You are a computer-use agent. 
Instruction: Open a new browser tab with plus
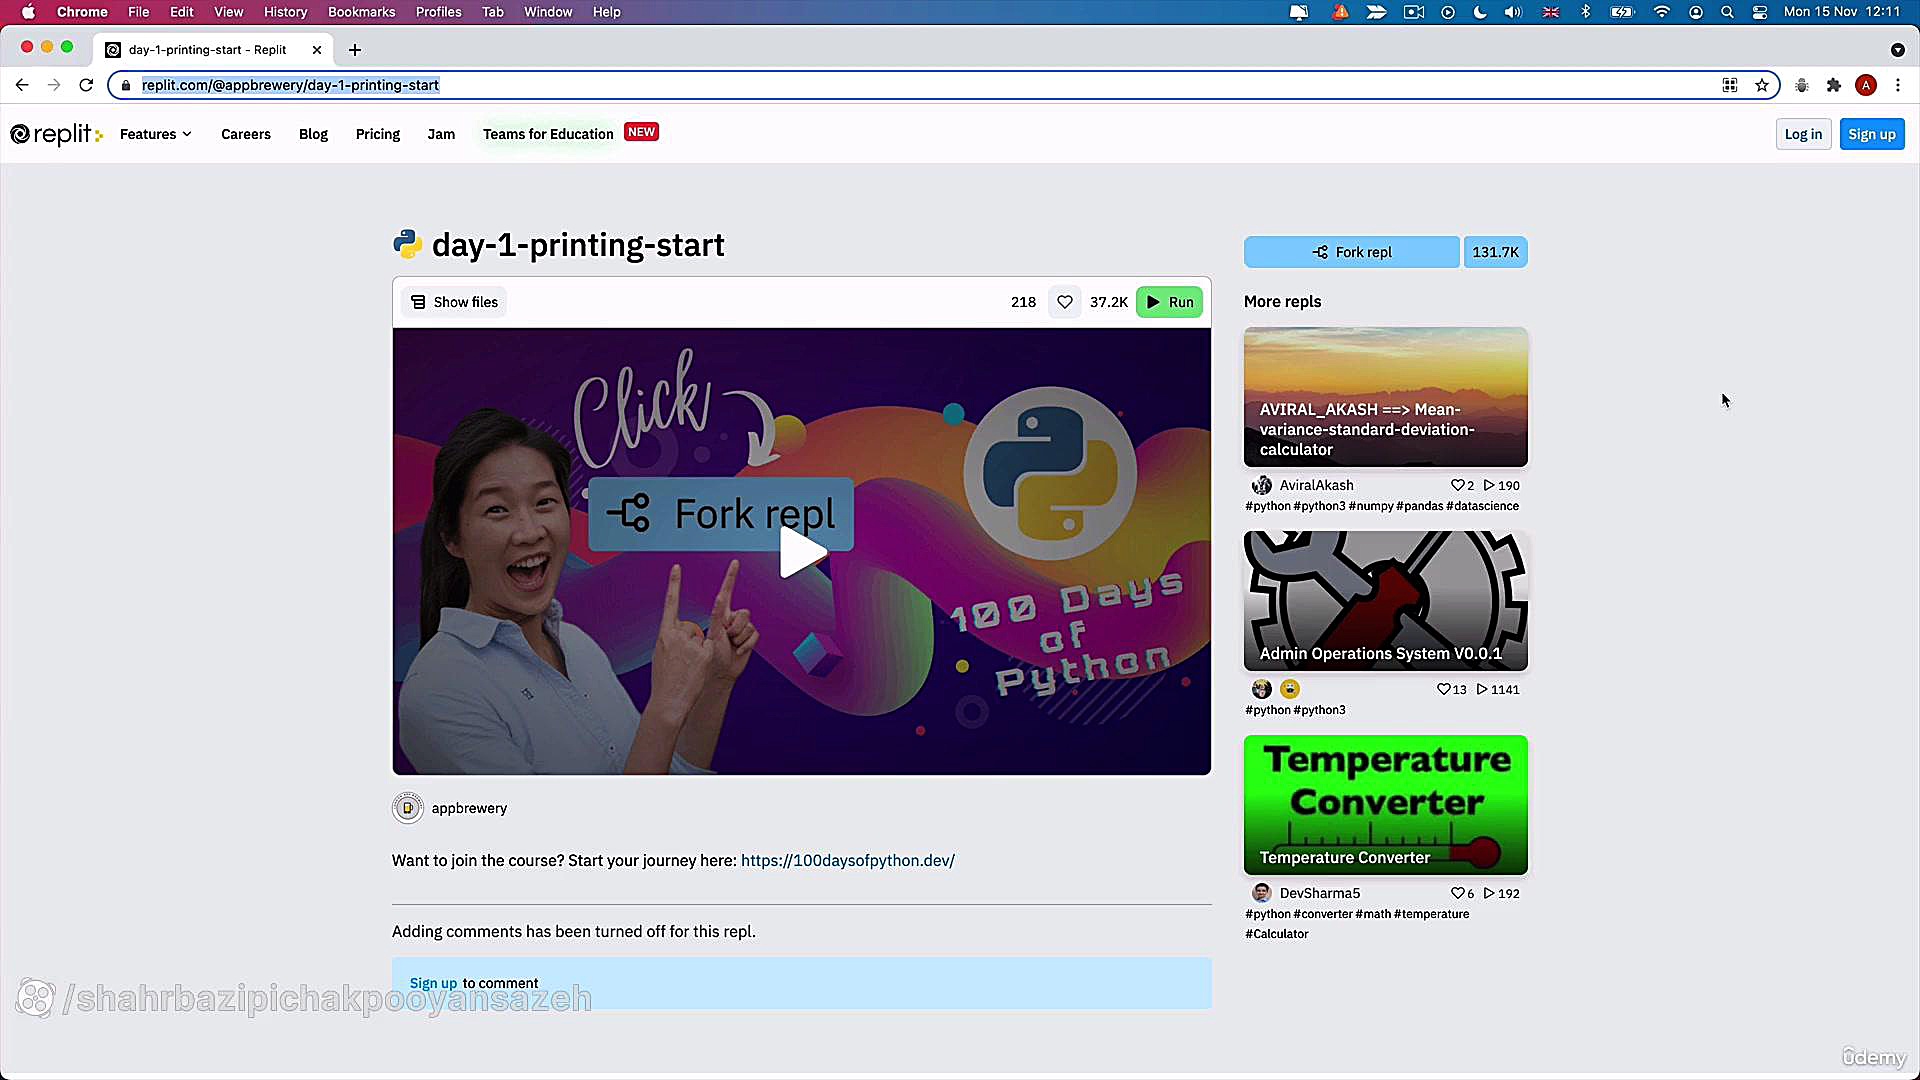(355, 50)
